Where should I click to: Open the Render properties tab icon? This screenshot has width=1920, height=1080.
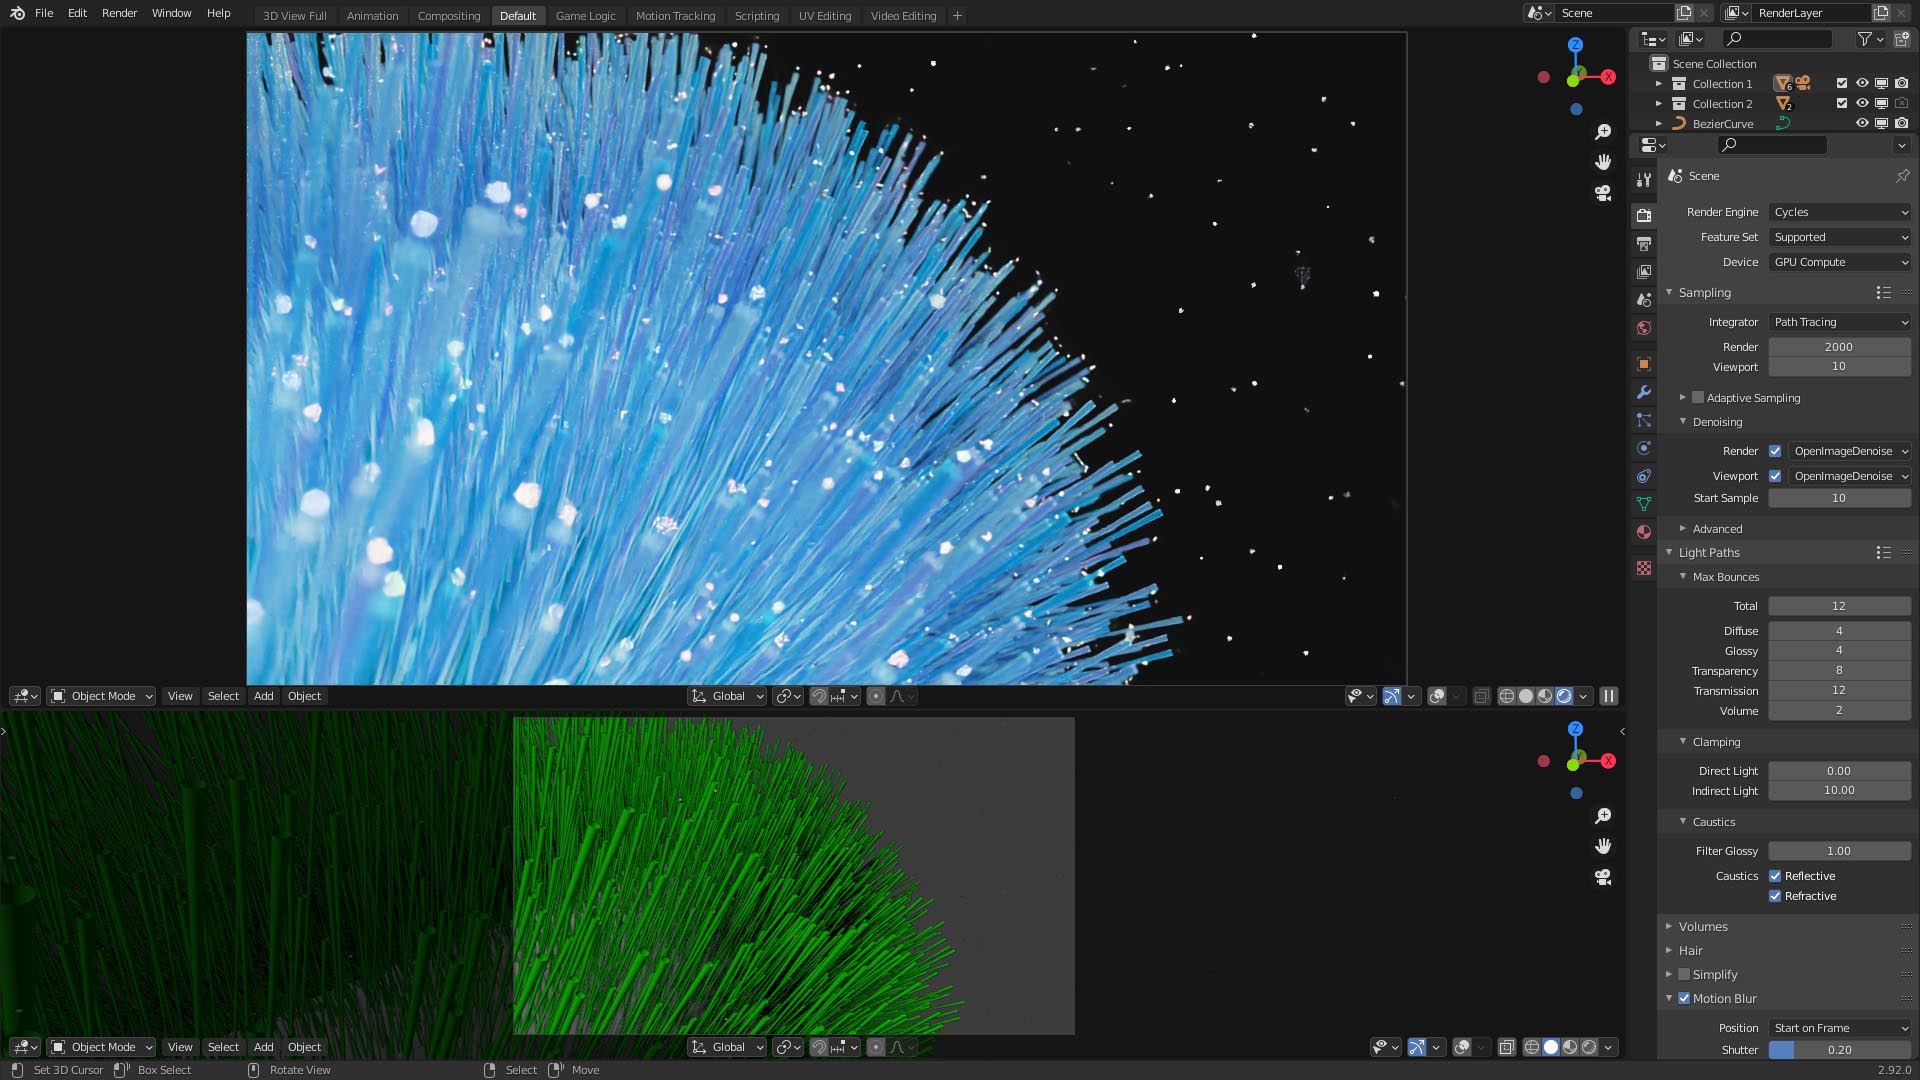[x=1644, y=215]
